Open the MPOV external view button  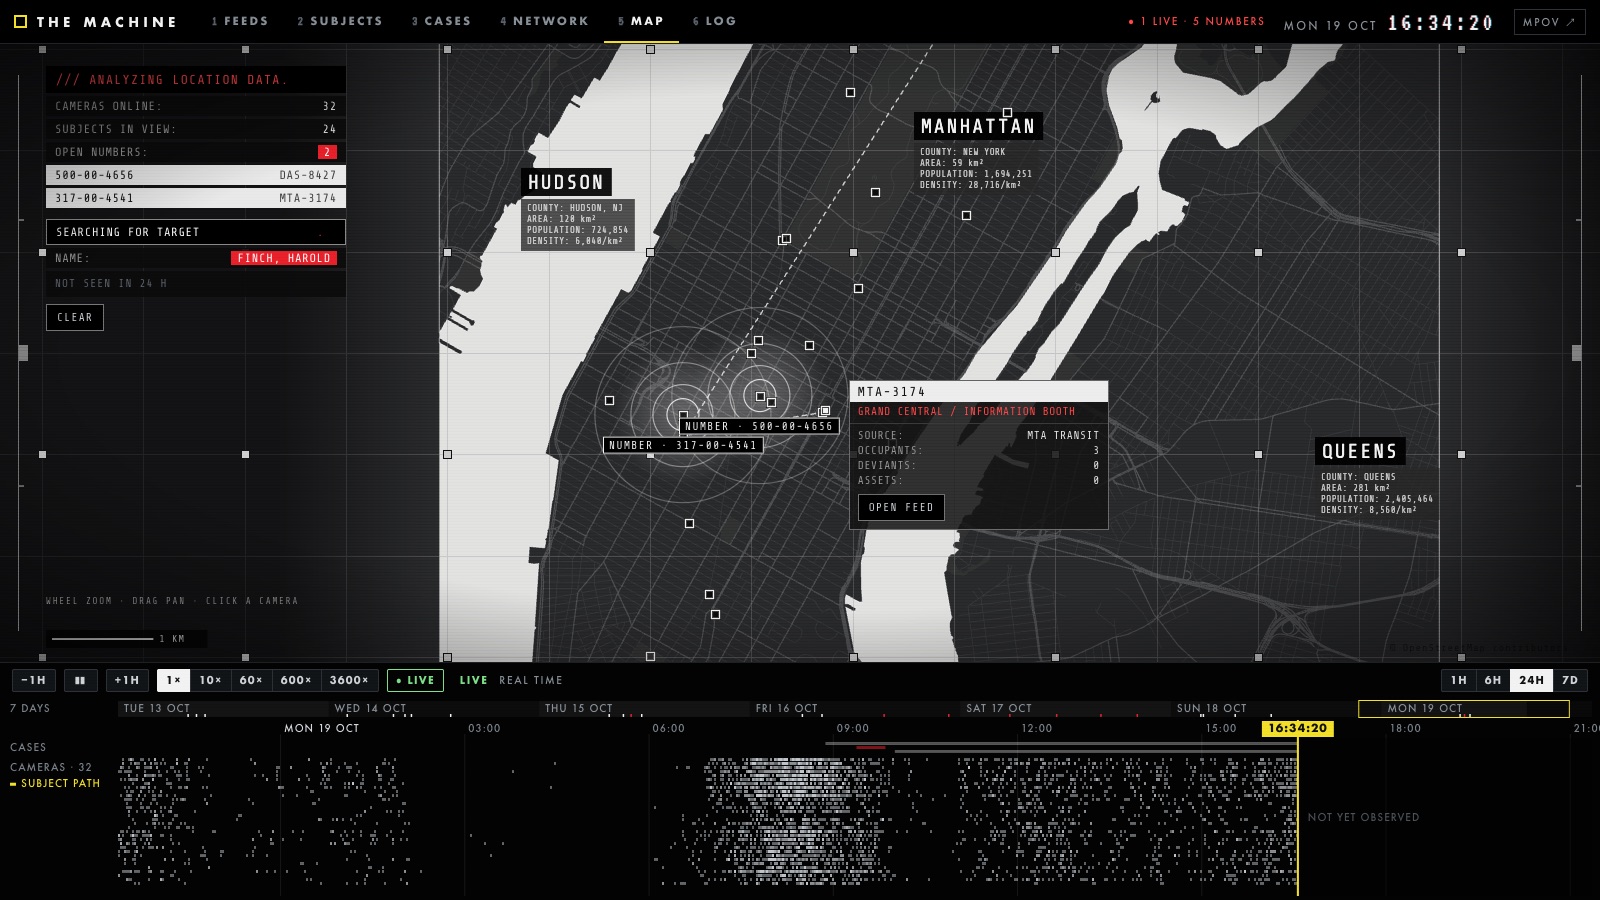[x=1549, y=22]
